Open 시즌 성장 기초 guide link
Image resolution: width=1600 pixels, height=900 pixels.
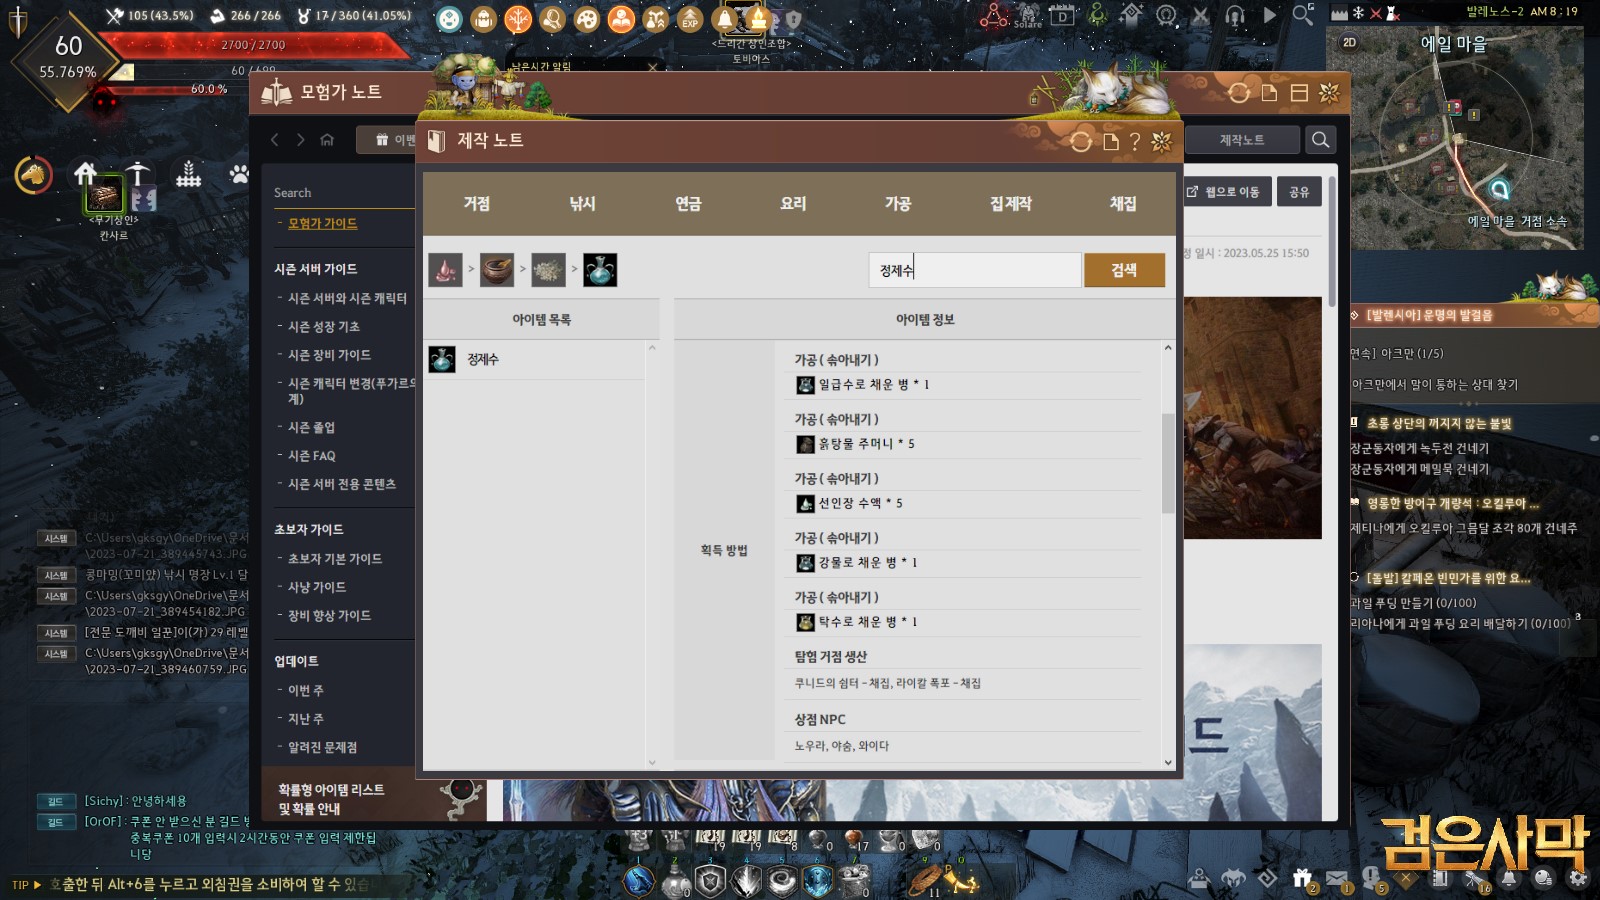tap(324, 326)
